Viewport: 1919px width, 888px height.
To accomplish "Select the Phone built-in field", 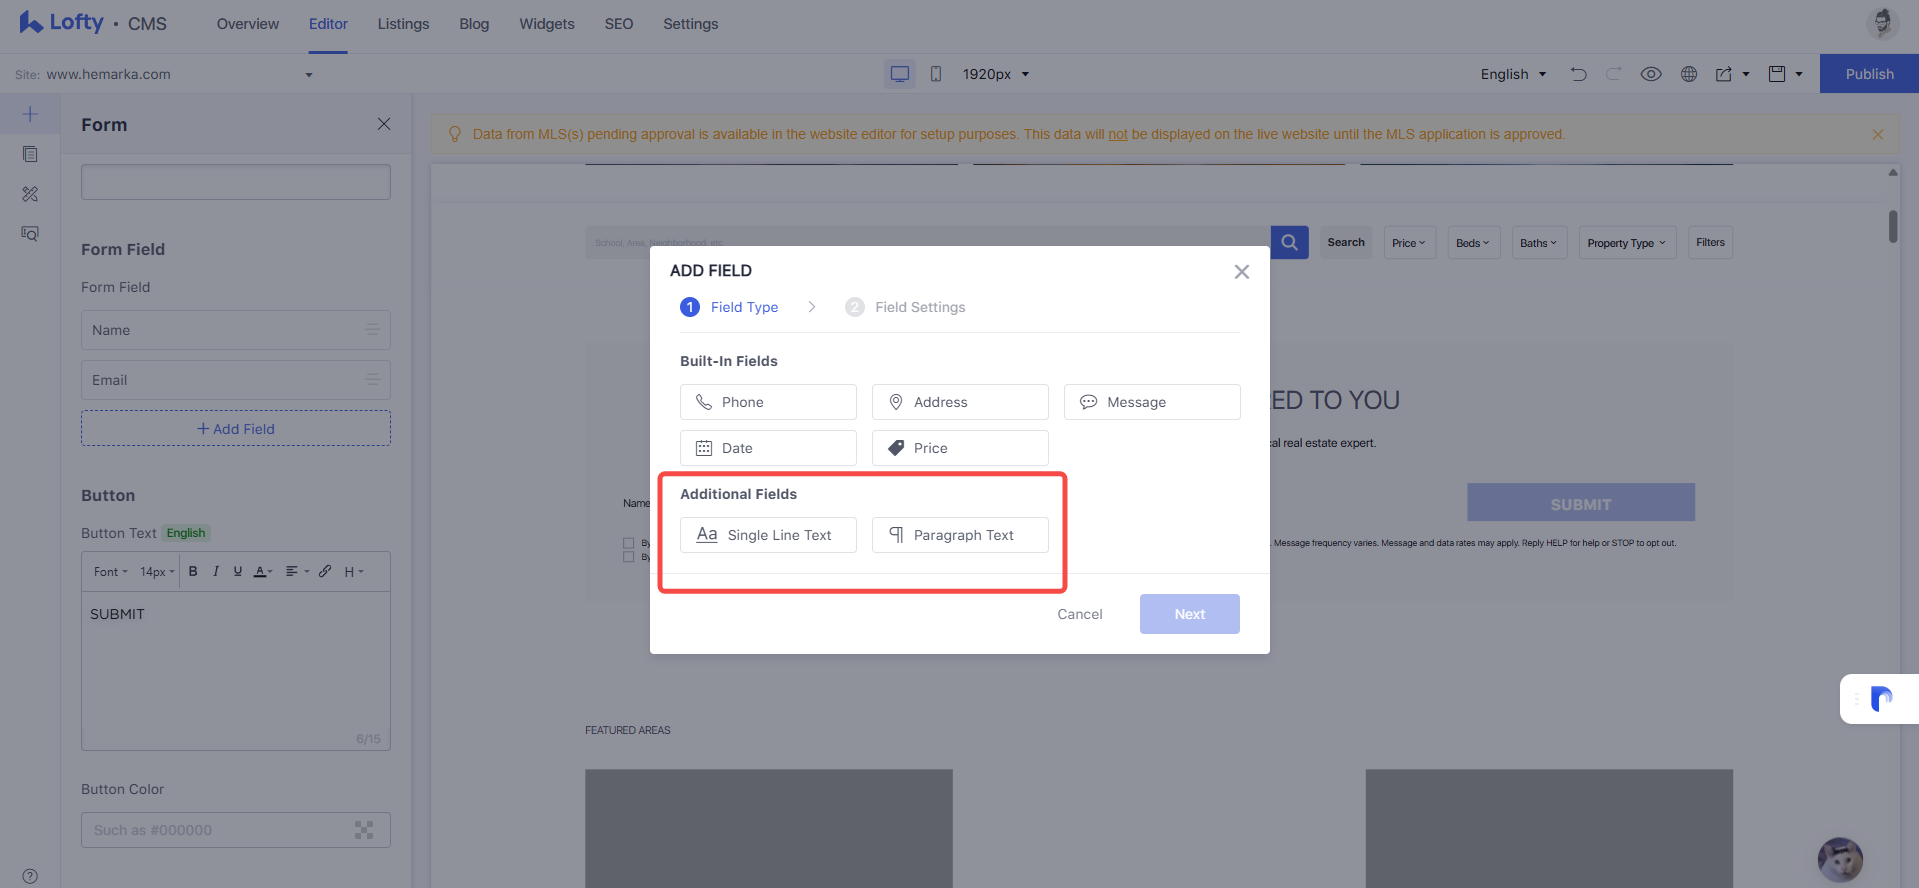I will click(x=768, y=402).
